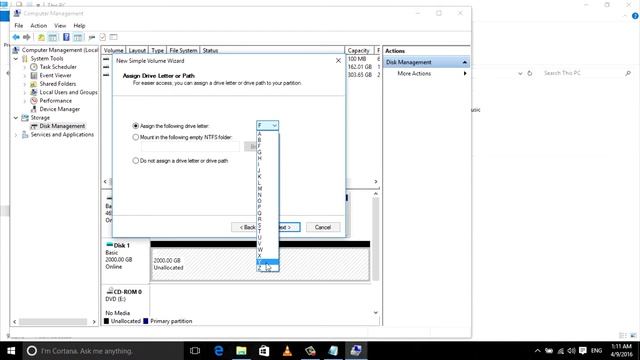Click the Up one level folder icon
The image size is (640, 360).
(41, 37)
